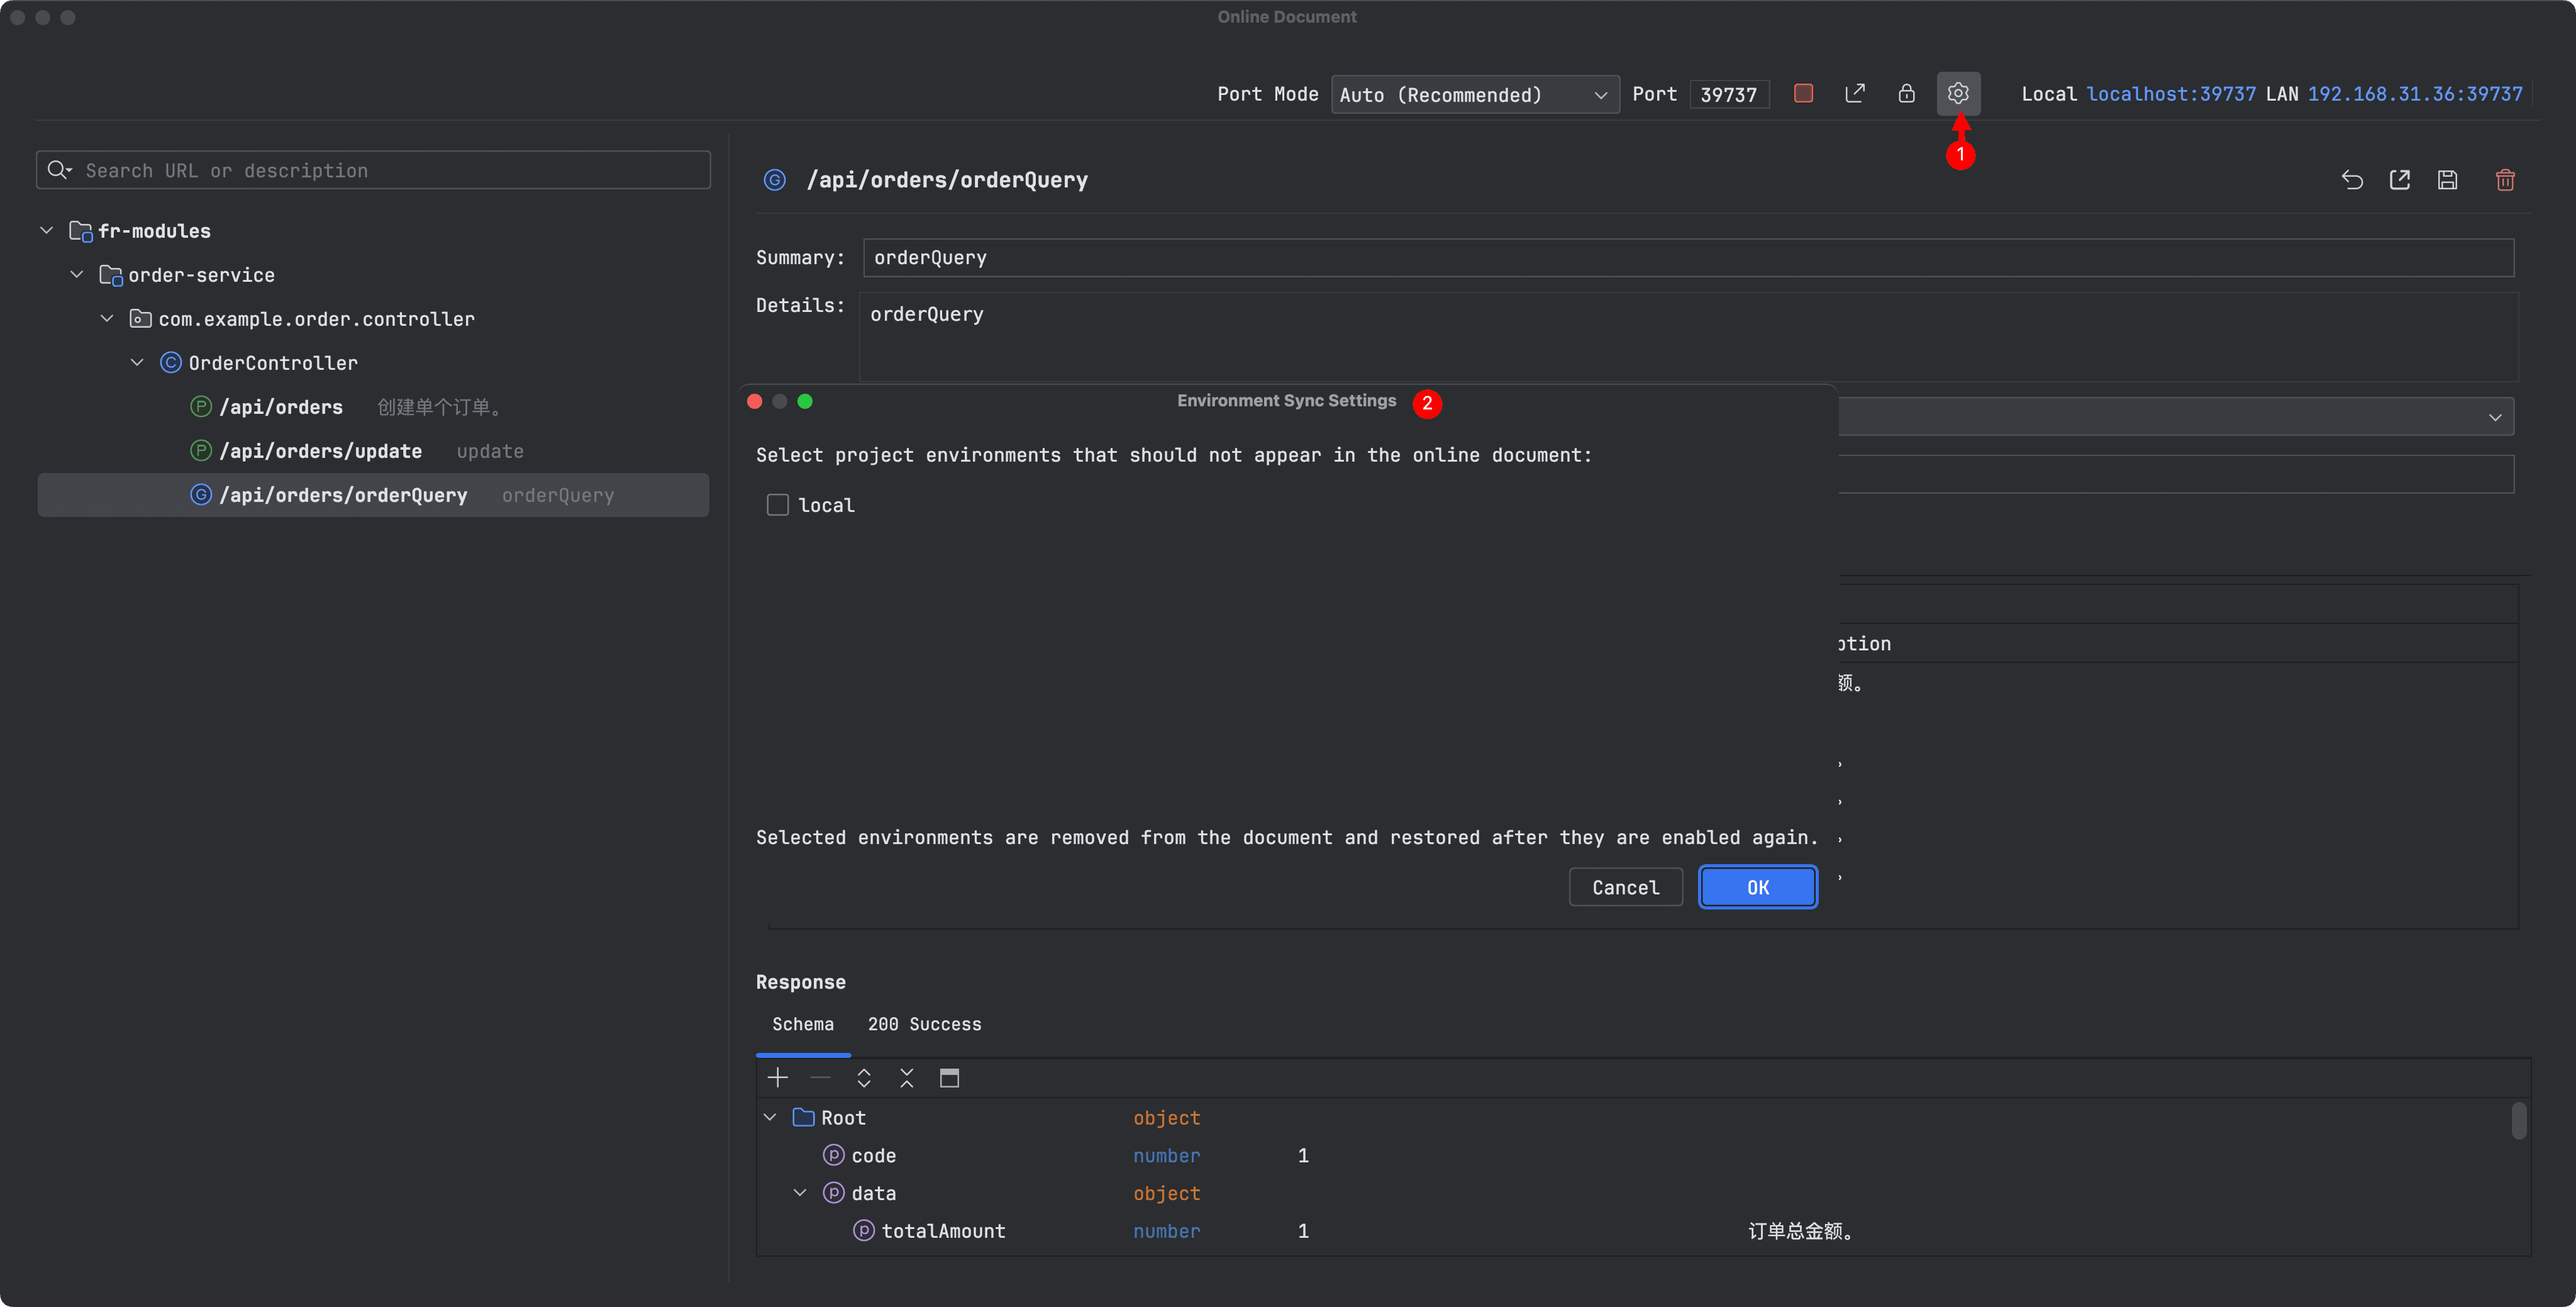Click the Details text area

[1688, 337]
